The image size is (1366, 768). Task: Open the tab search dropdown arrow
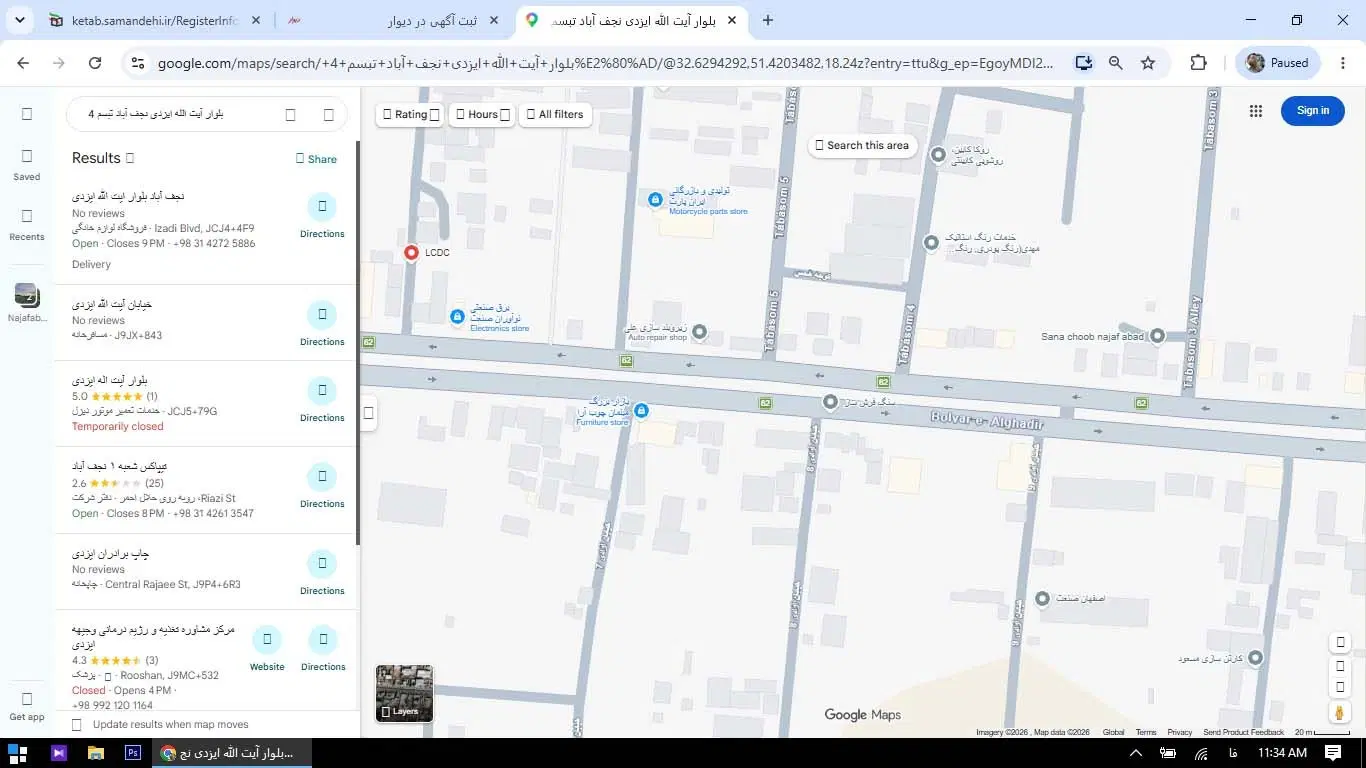coord(19,20)
